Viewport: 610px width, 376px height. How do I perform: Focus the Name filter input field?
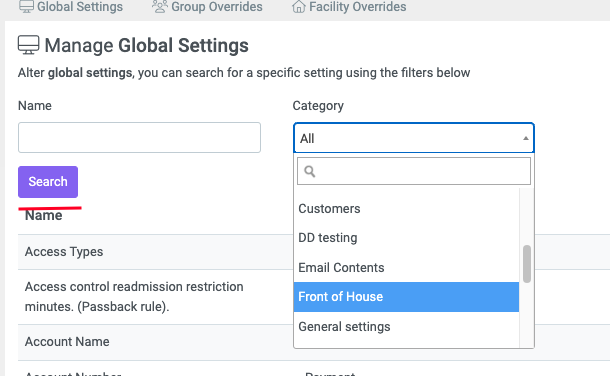click(x=139, y=138)
